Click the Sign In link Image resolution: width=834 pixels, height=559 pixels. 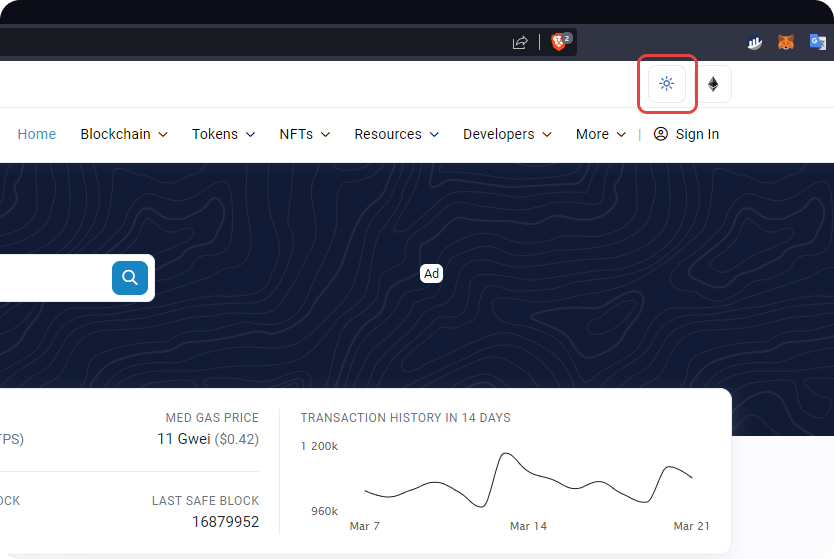click(x=697, y=134)
